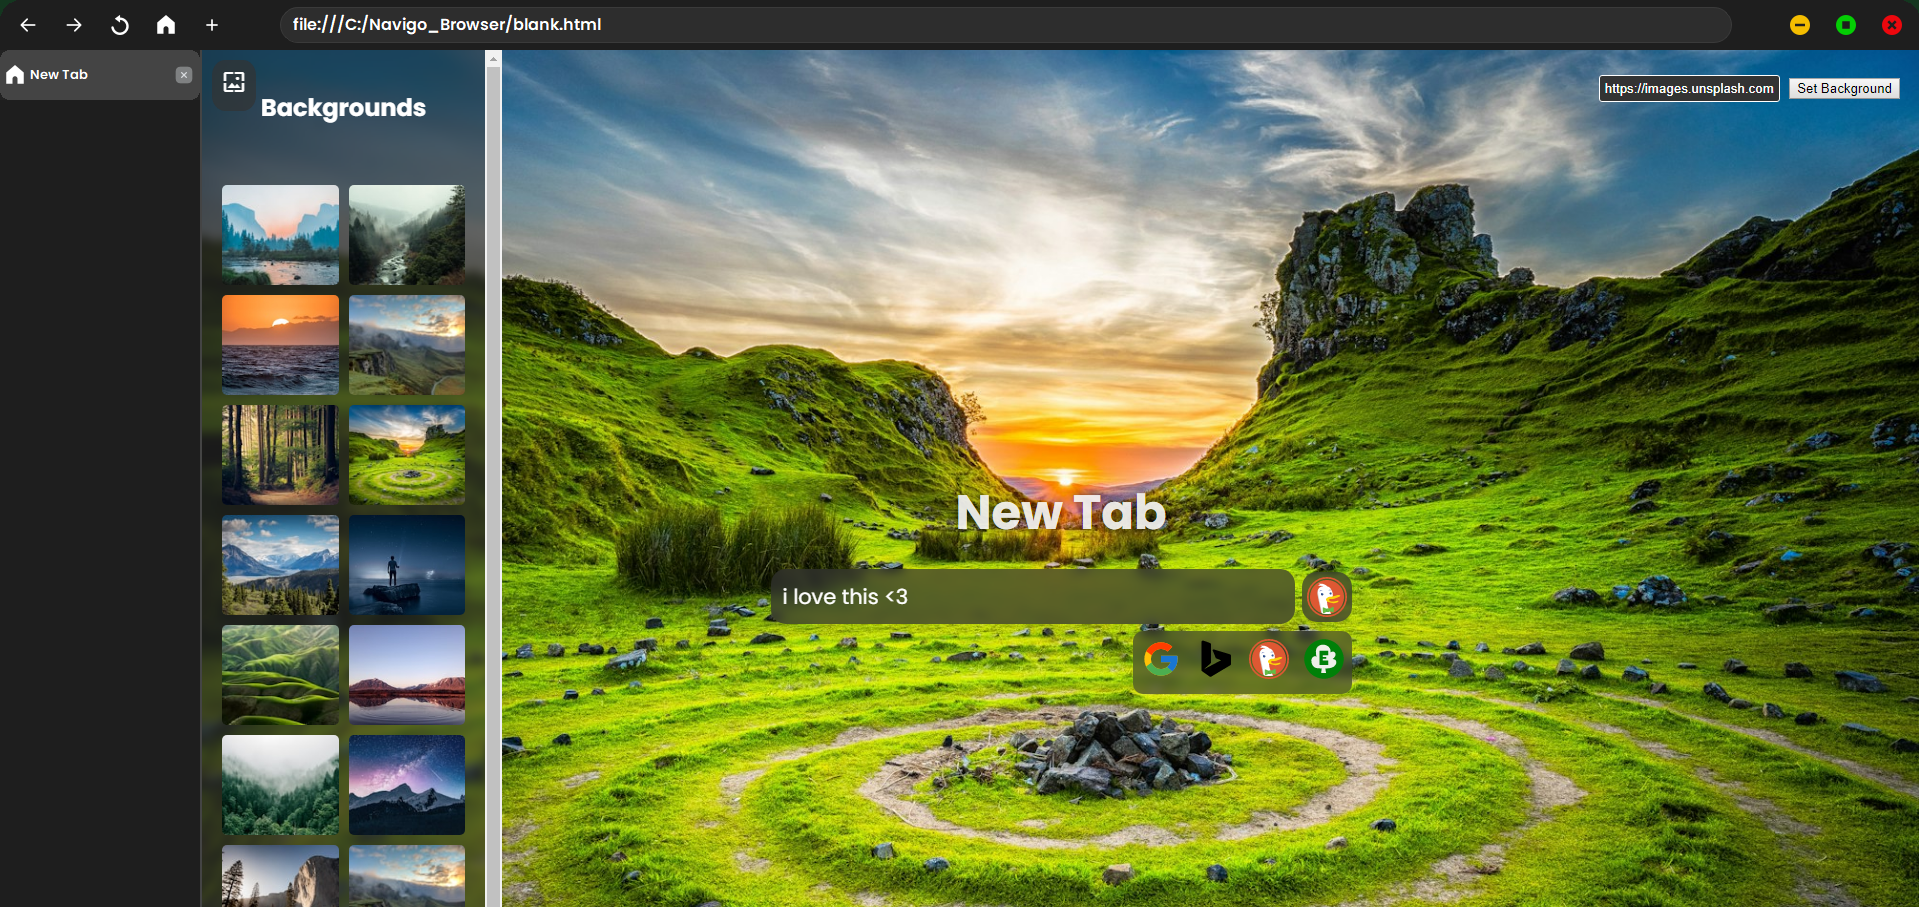Focus the address bar
The width and height of the screenshot is (1919, 907).
(1000, 25)
